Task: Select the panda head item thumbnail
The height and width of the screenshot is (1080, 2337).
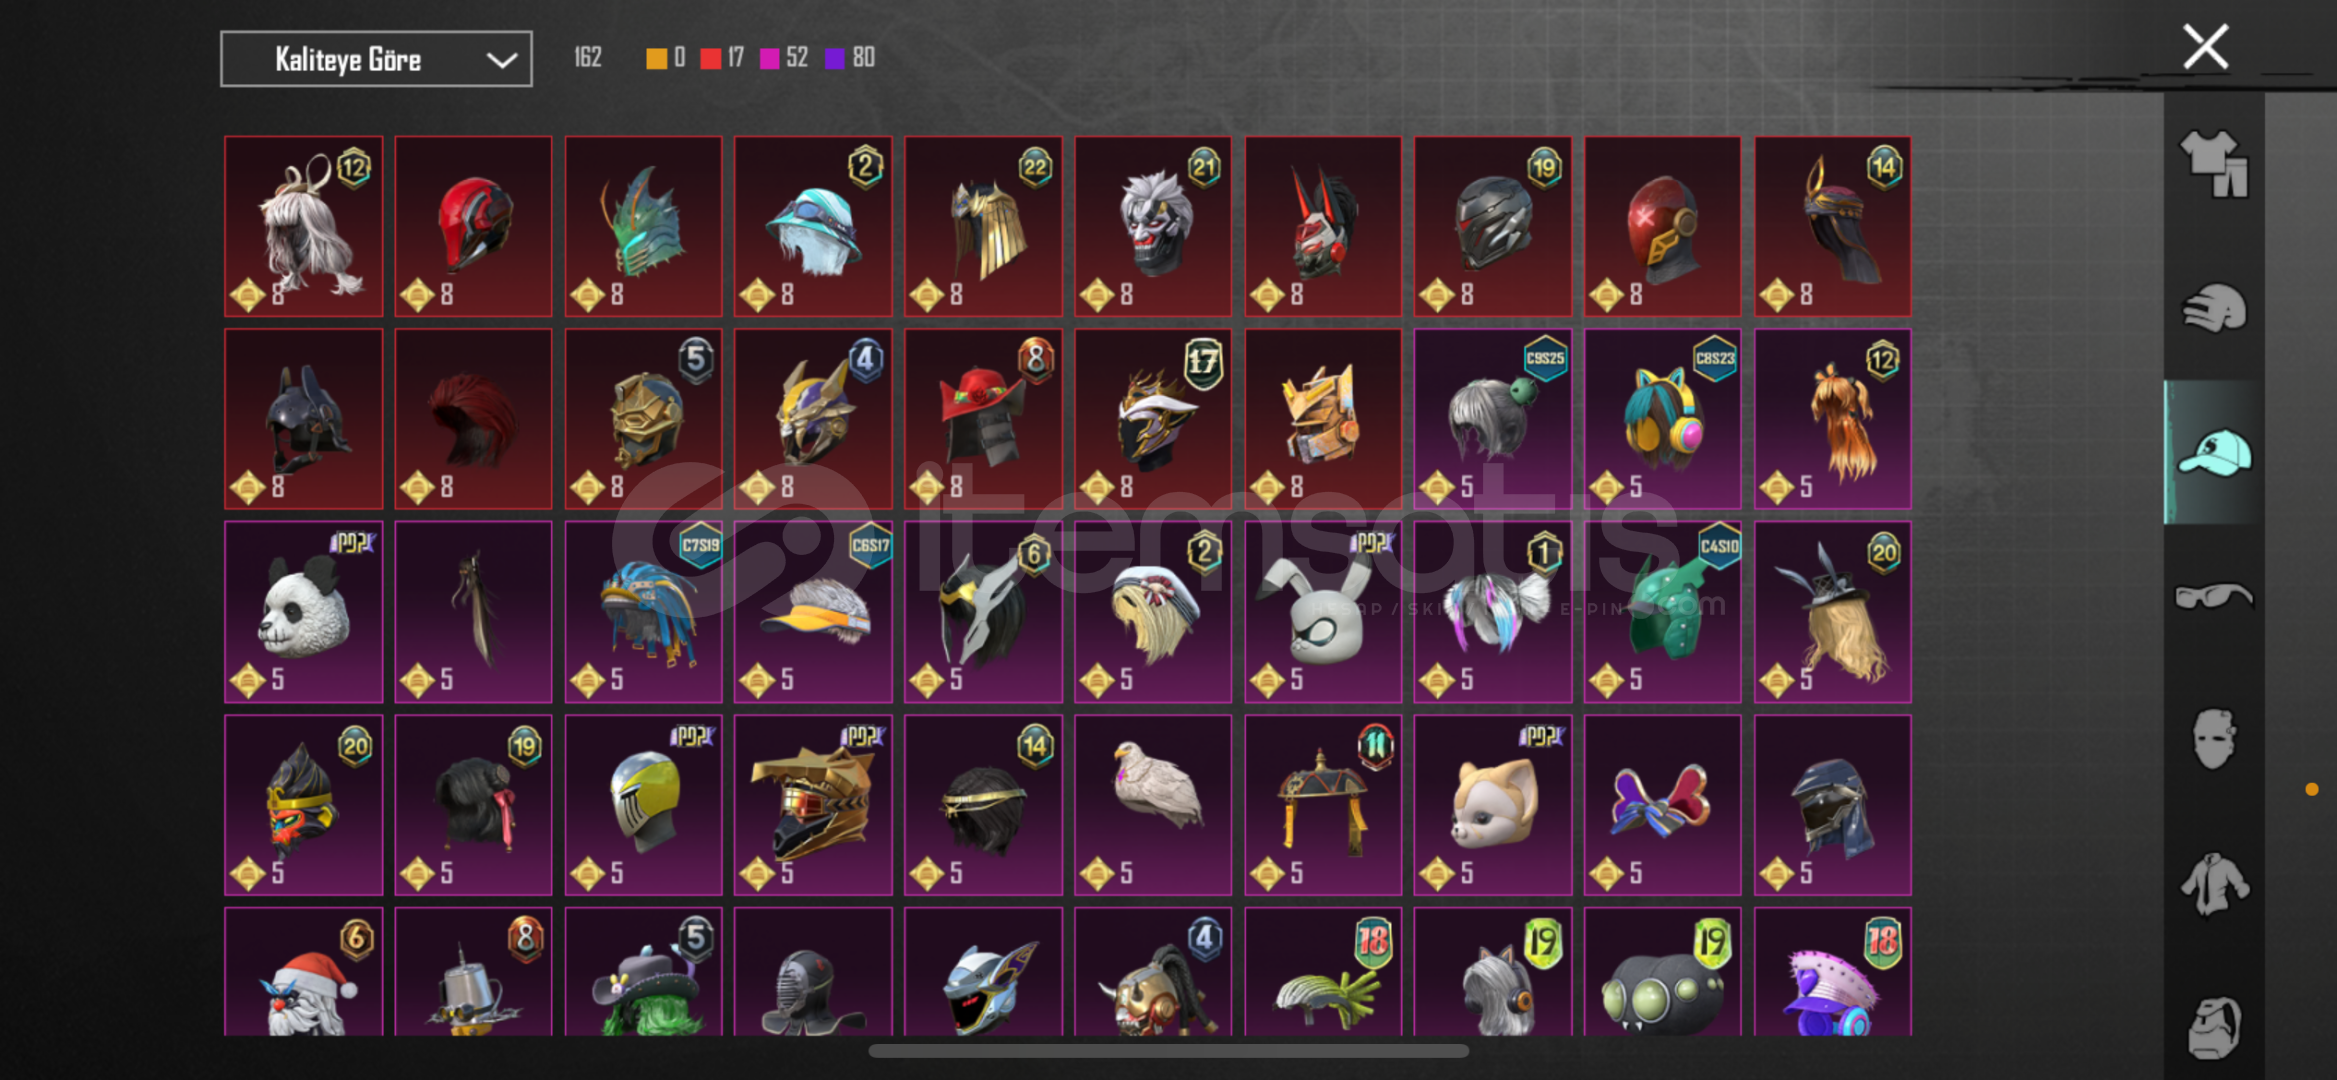Action: pos(304,612)
